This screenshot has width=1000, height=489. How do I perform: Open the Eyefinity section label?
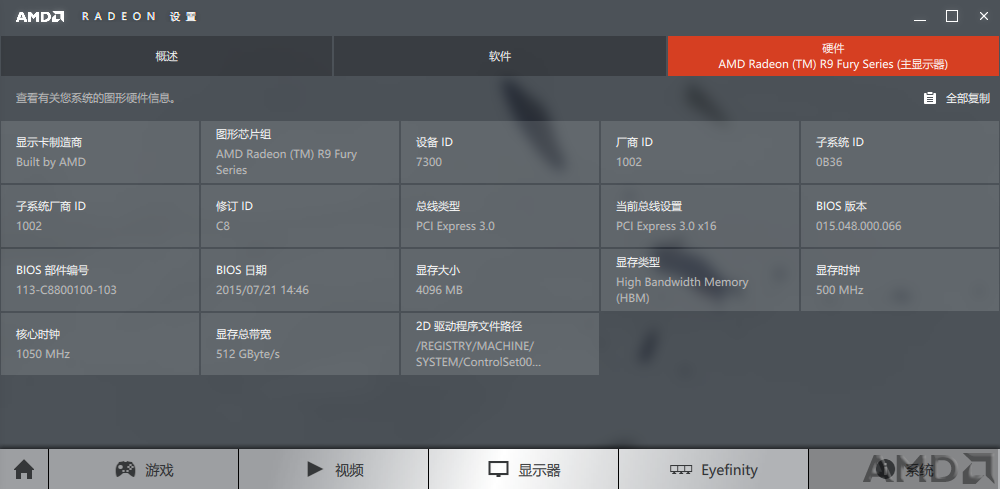[x=729, y=471]
